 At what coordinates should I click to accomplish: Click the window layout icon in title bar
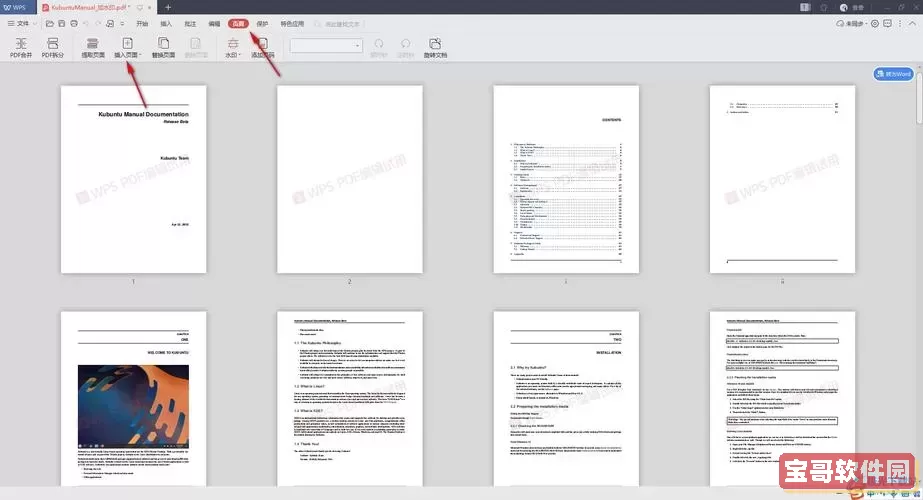pyautogui.click(x=805, y=7)
